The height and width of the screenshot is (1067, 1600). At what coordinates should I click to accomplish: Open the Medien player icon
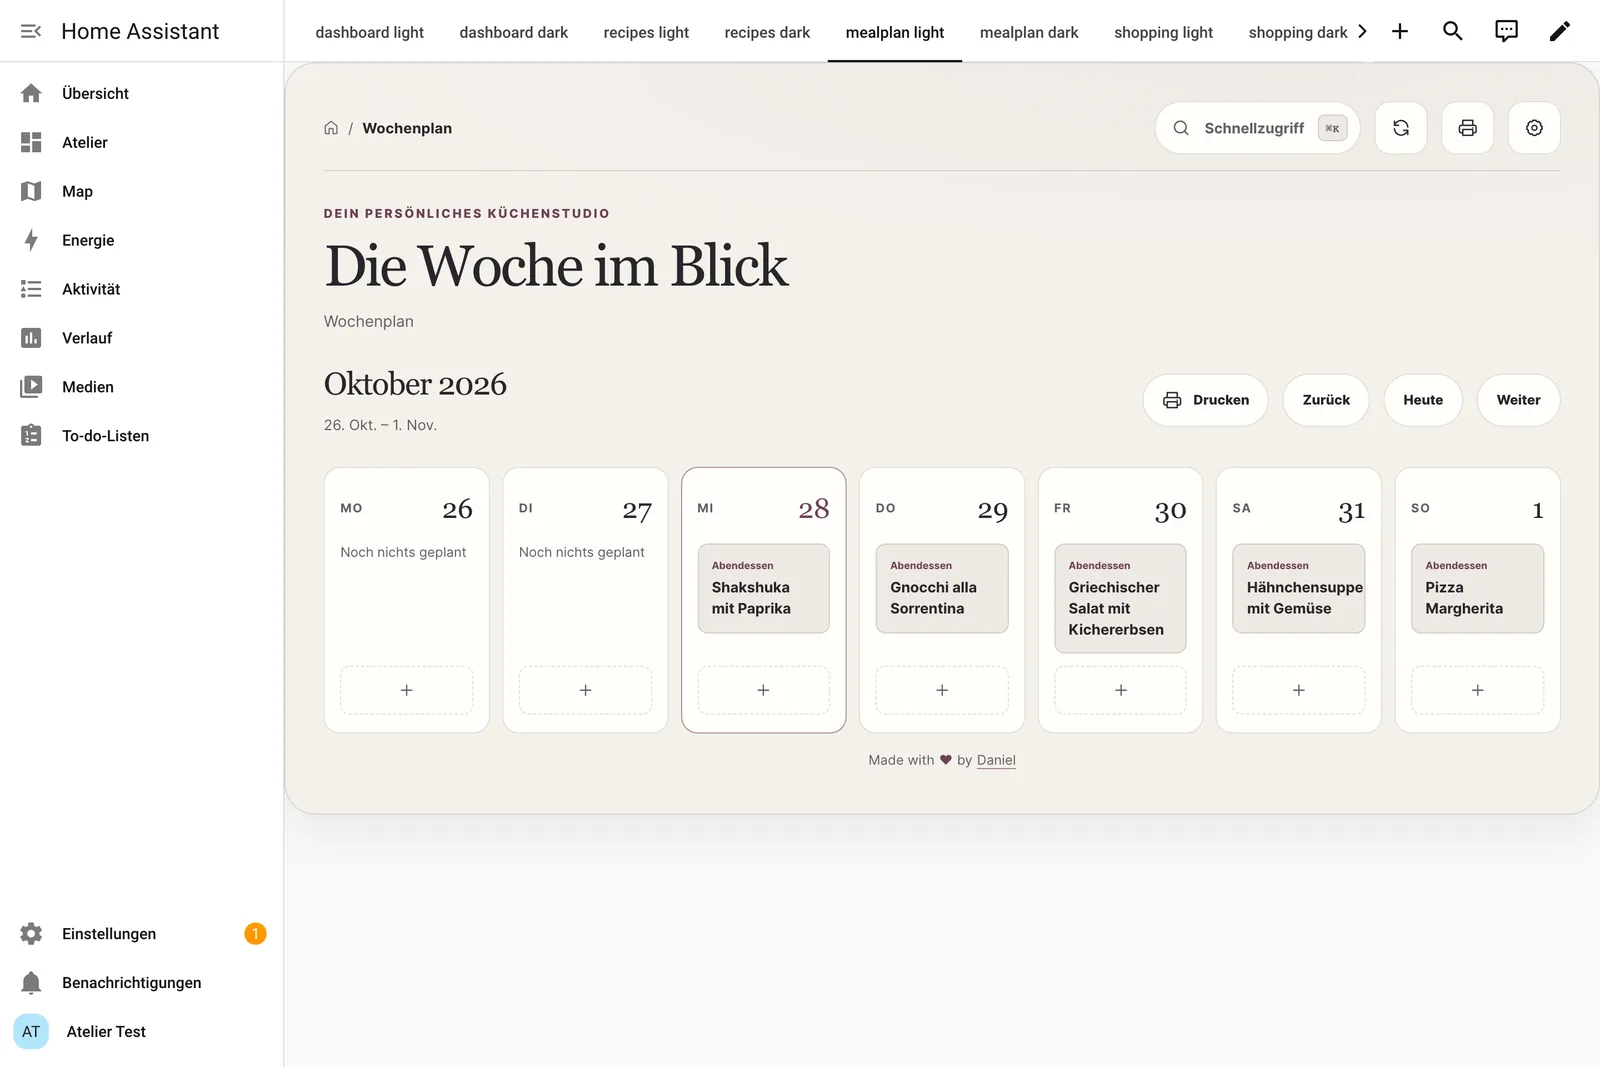[x=31, y=387]
